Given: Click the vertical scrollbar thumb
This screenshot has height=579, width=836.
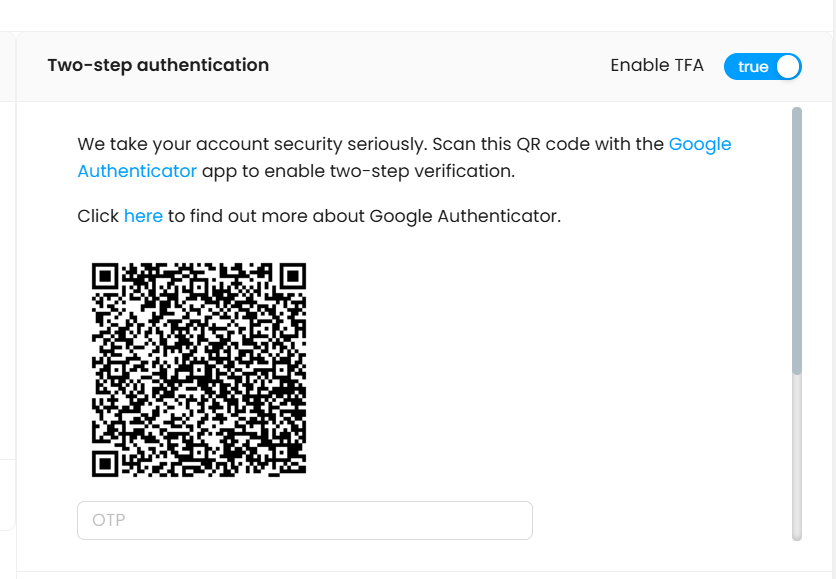Looking at the screenshot, I should point(797,240).
